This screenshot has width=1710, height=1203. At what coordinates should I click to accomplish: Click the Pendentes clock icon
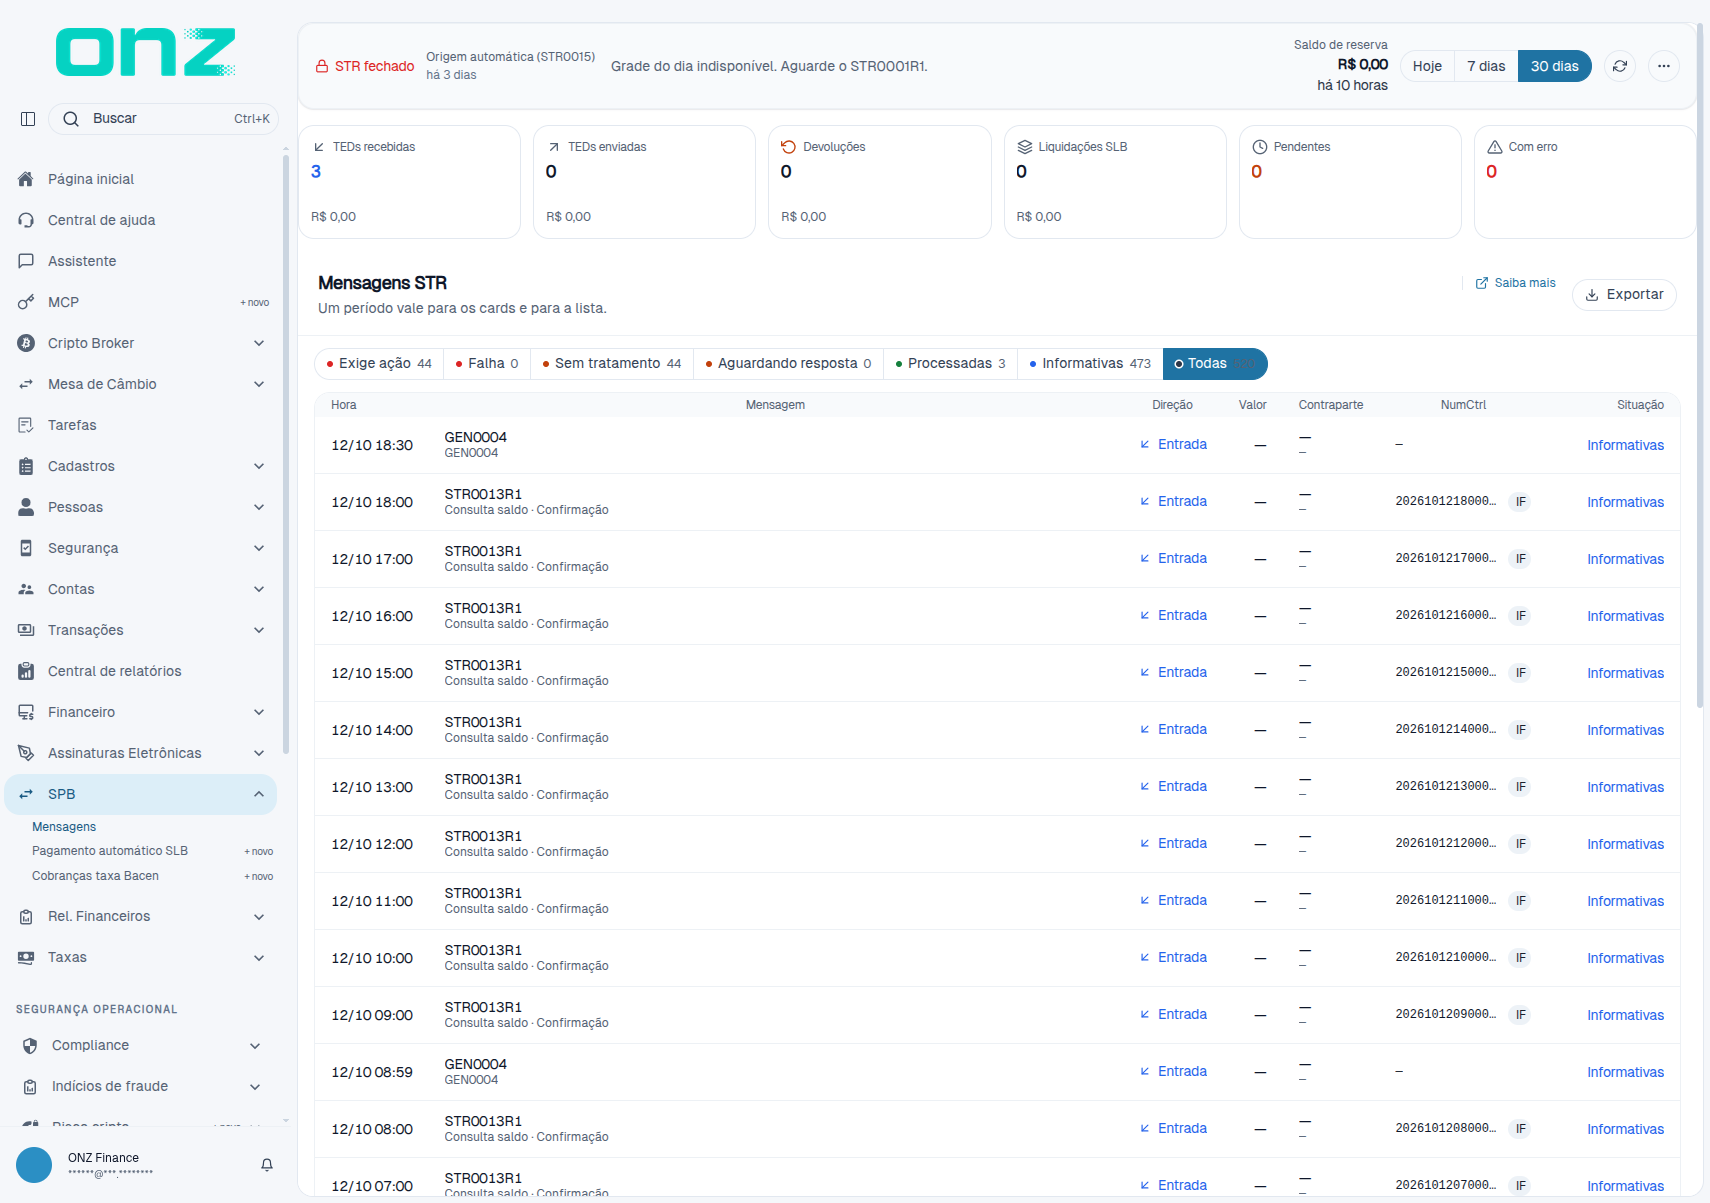pyautogui.click(x=1260, y=147)
